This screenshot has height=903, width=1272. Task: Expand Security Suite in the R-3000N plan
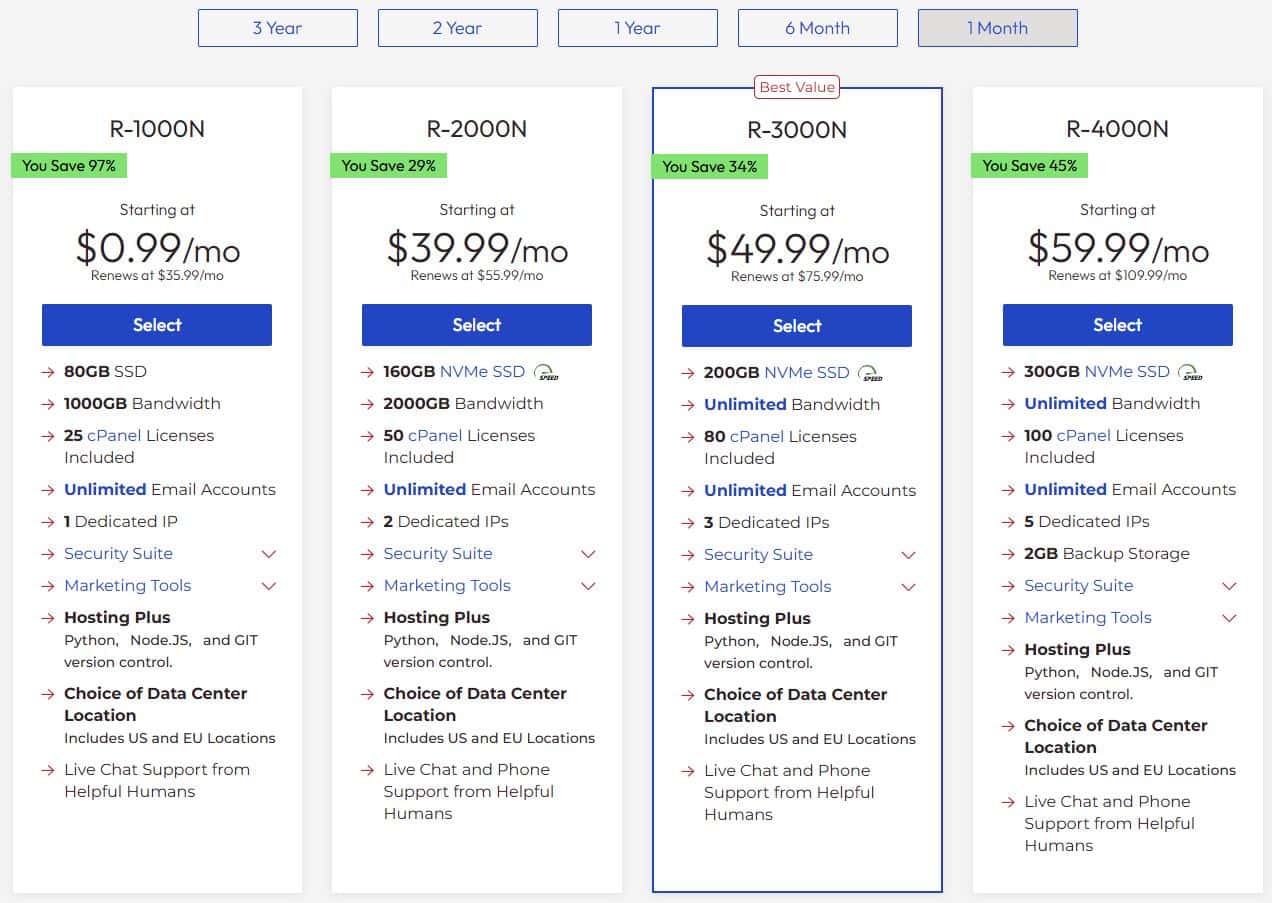click(x=908, y=555)
